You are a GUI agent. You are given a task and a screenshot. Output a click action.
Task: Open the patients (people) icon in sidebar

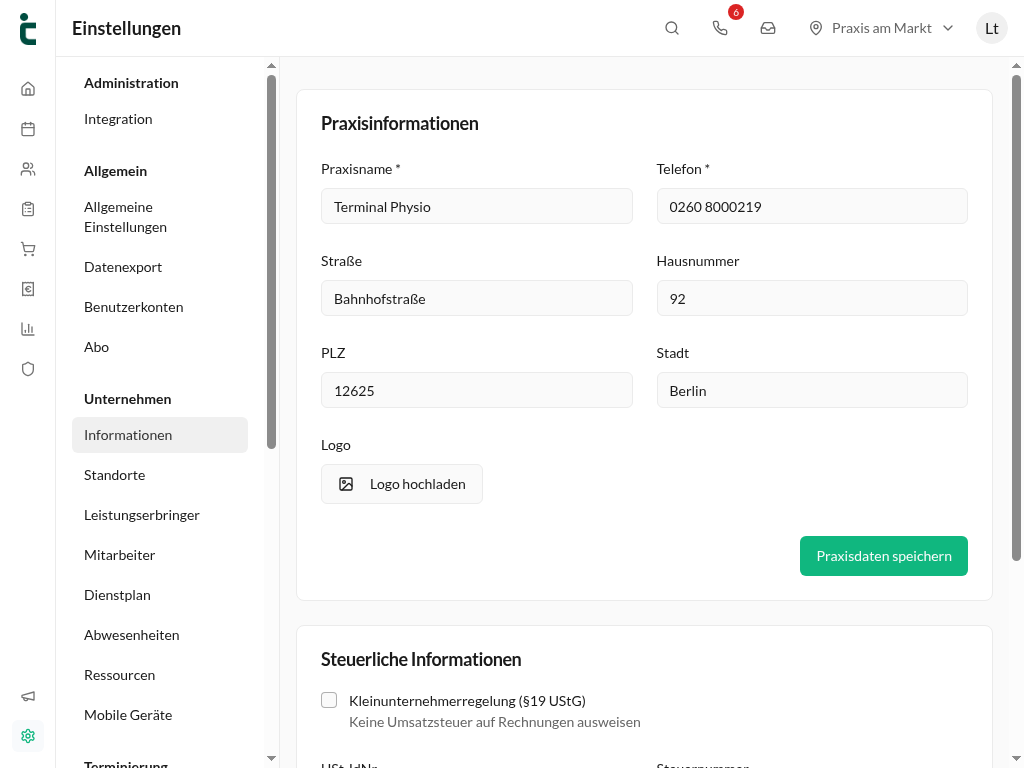pos(27,169)
